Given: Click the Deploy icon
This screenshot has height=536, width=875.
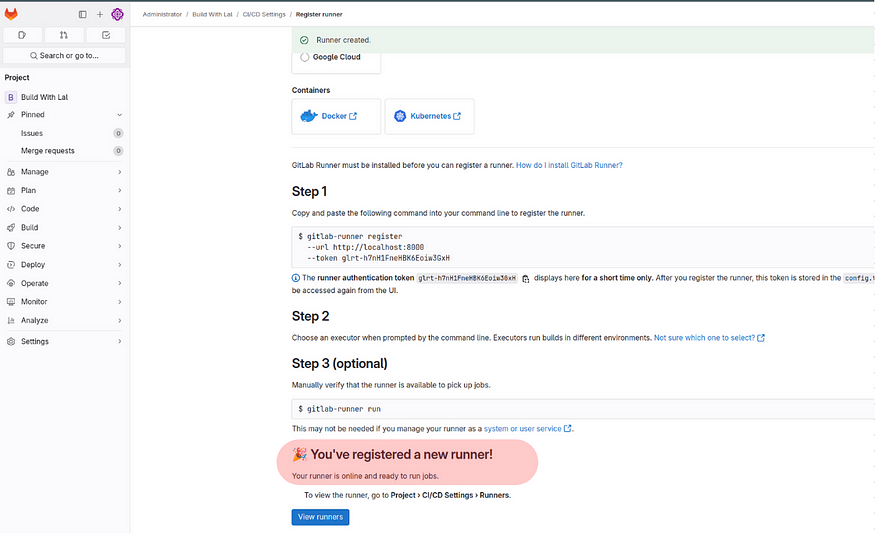Looking at the screenshot, I should coord(11,265).
